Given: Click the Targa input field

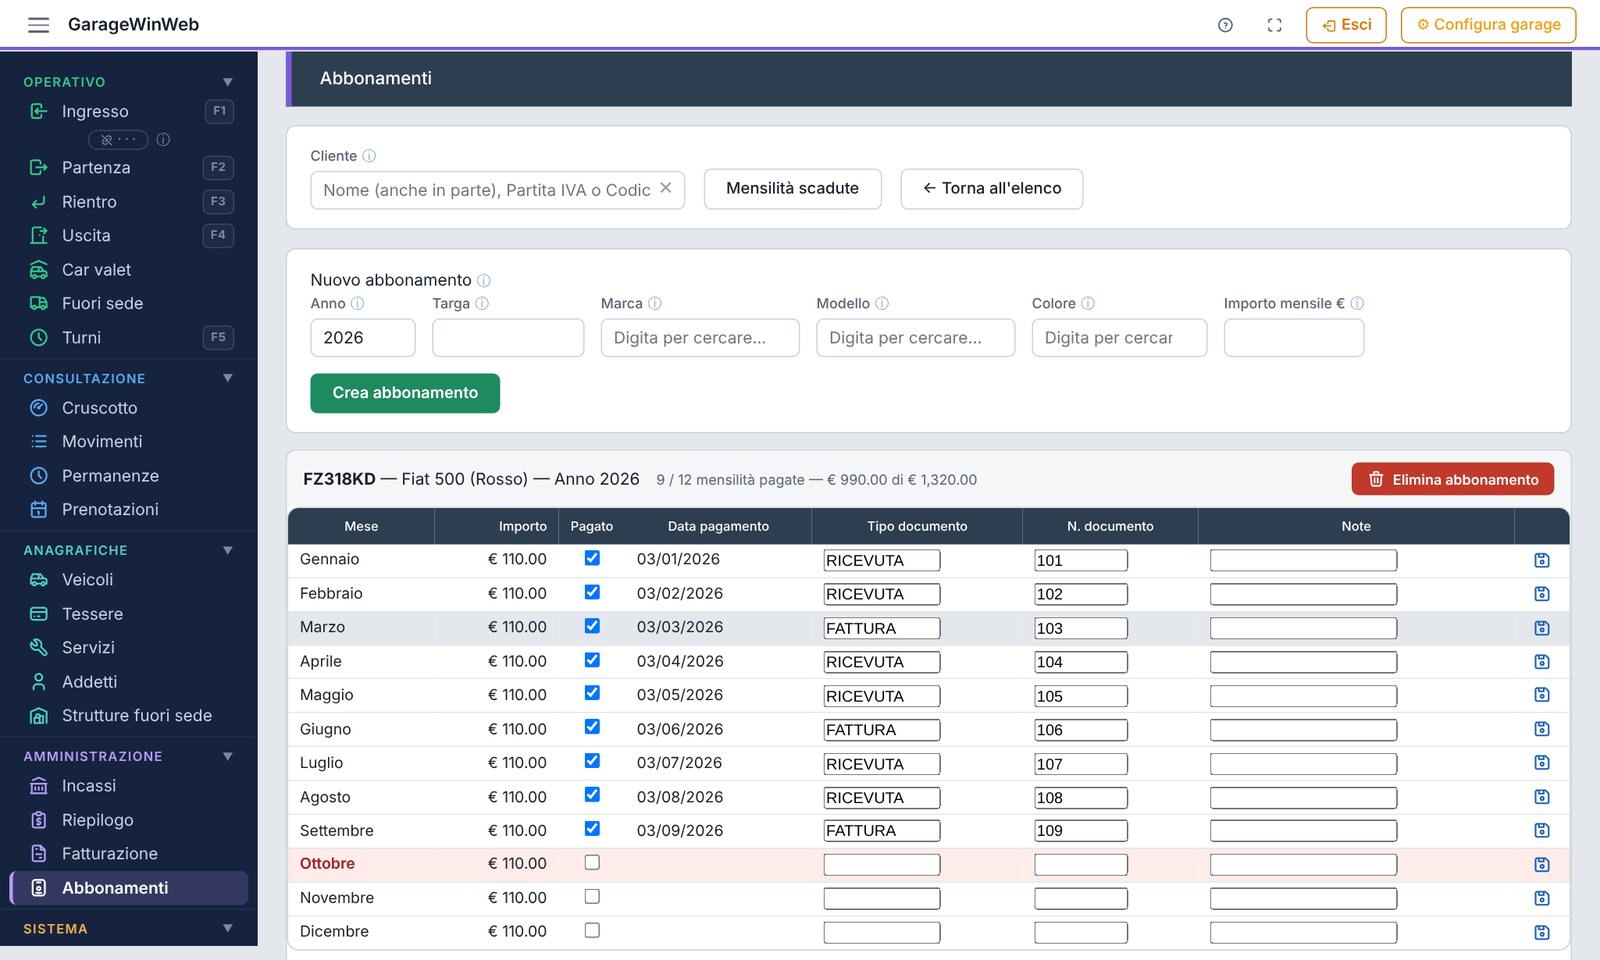Looking at the screenshot, I should point(508,338).
